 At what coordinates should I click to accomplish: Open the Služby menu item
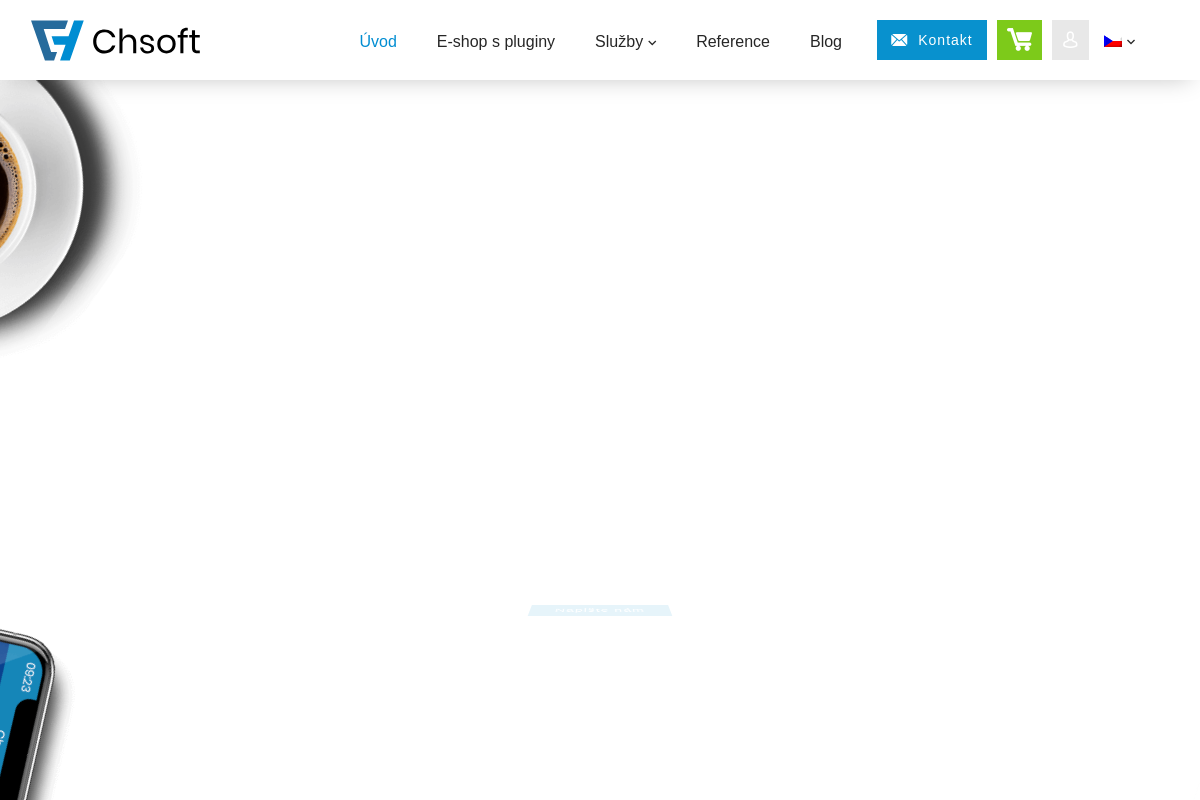pos(619,42)
